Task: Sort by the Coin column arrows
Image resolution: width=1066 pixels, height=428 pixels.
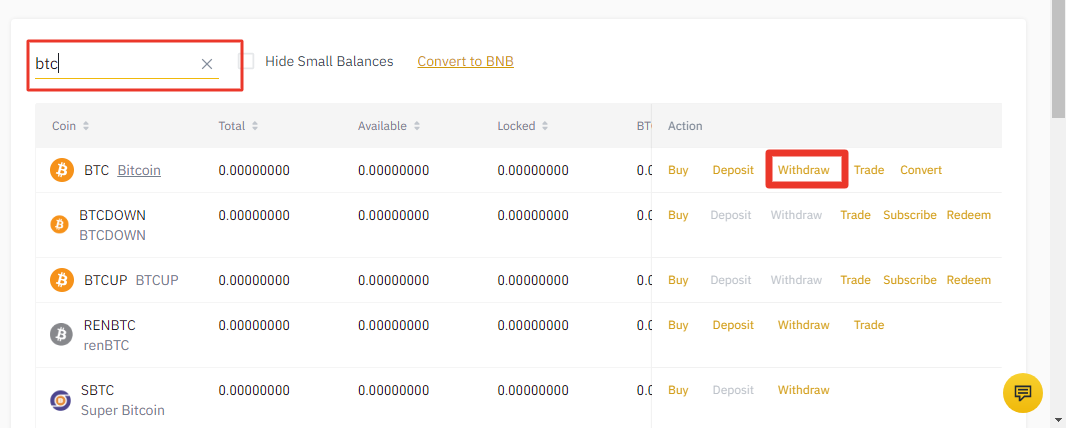Action: point(86,126)
